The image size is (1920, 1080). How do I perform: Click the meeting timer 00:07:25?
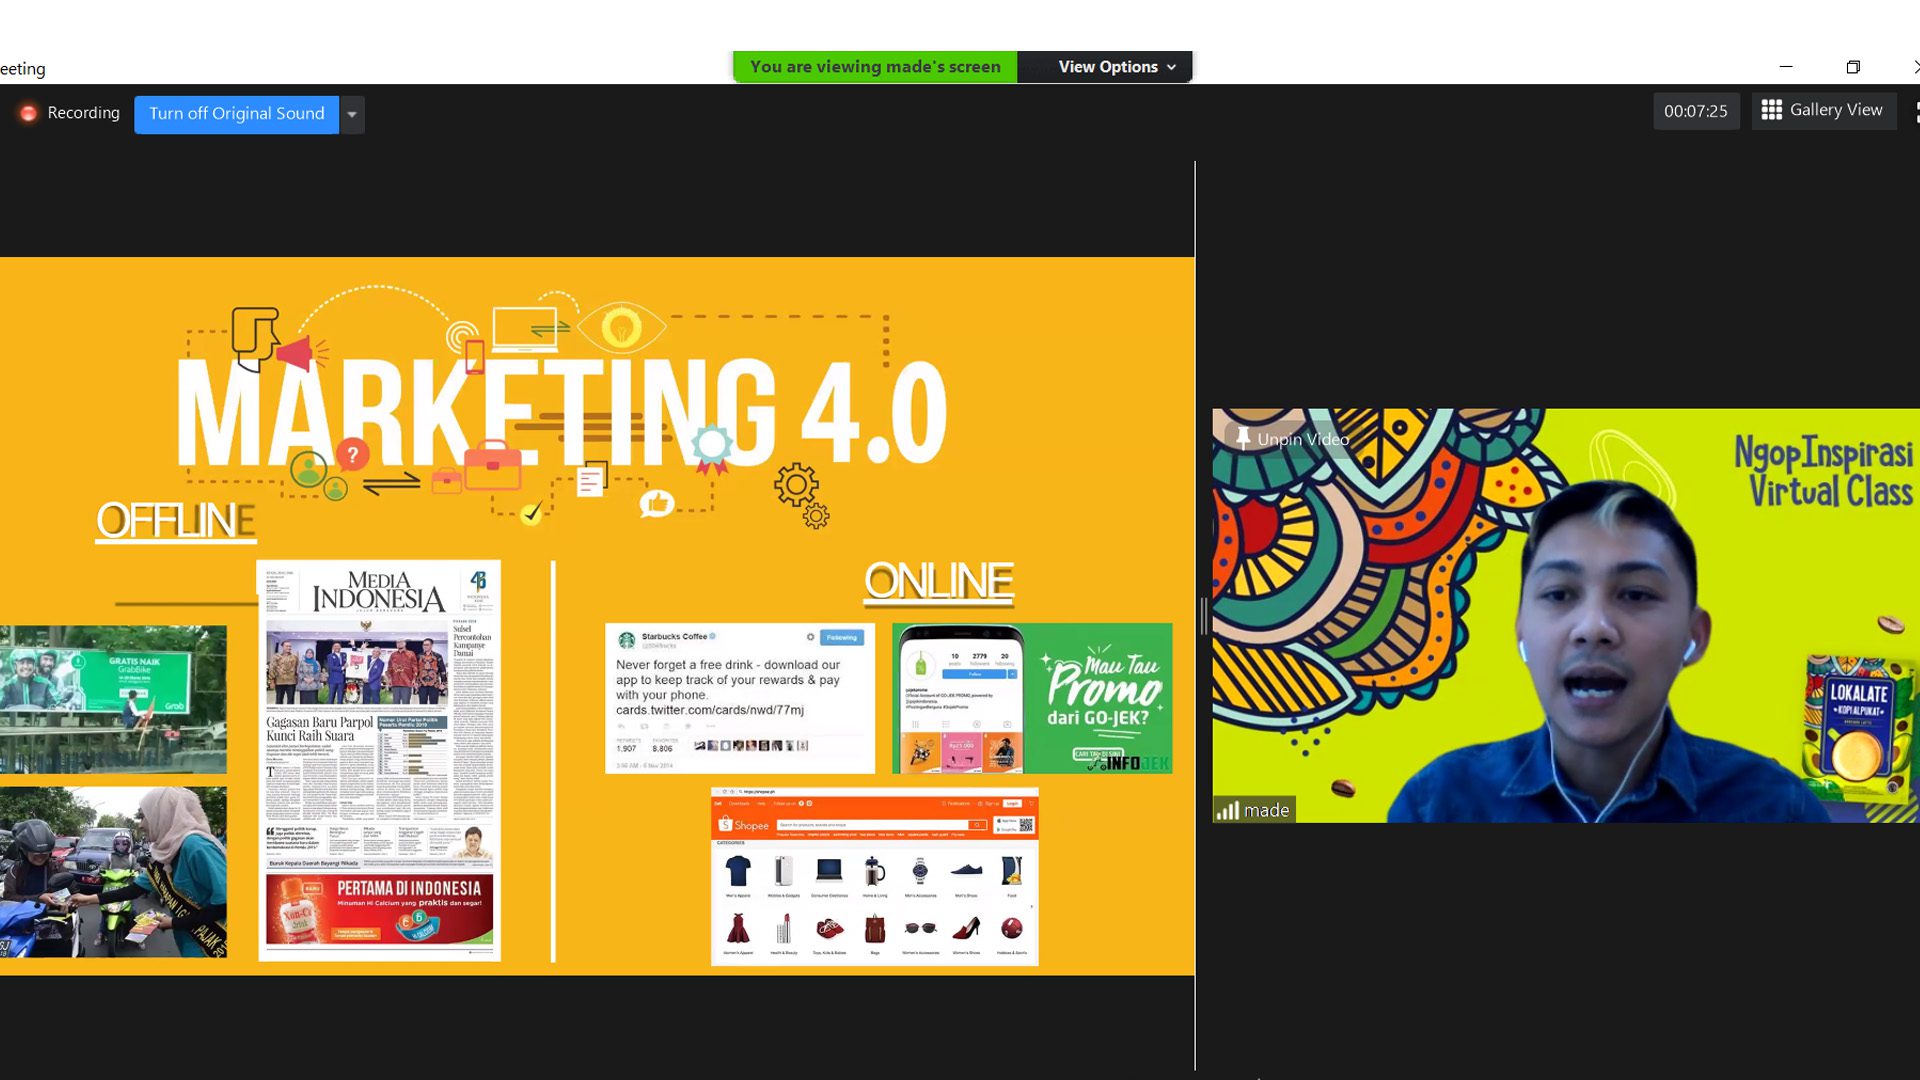[x=1695, y=111]
